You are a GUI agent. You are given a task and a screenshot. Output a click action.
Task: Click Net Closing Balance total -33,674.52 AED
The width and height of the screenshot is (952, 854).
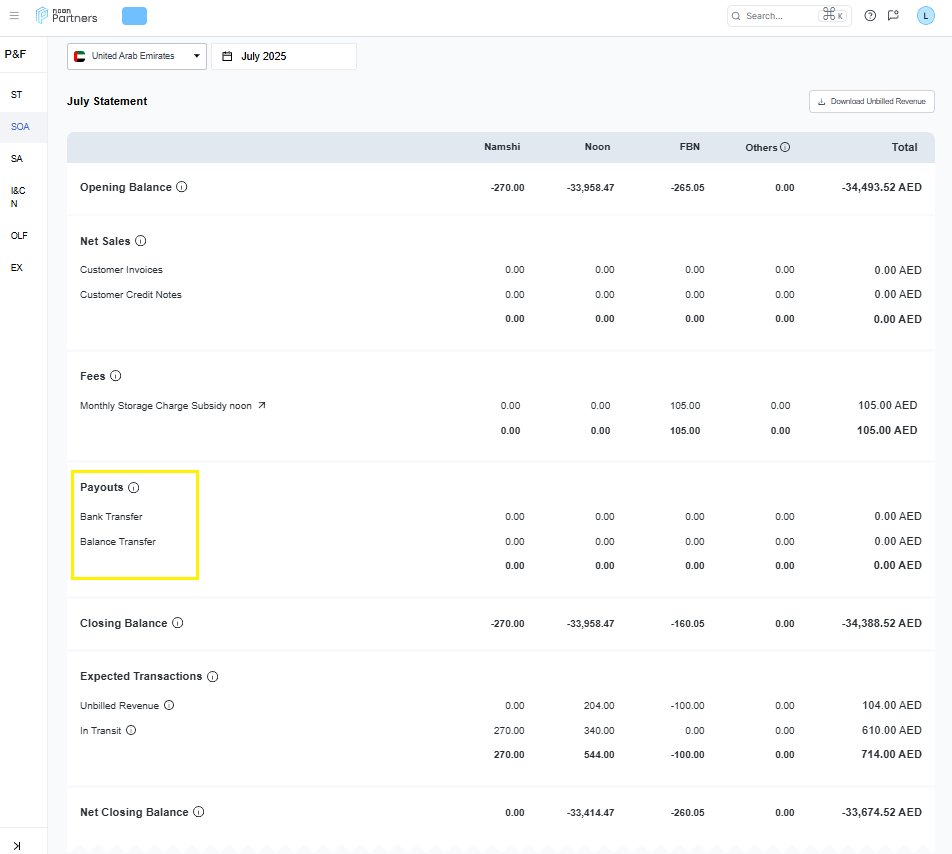click(x=882, y=812)
